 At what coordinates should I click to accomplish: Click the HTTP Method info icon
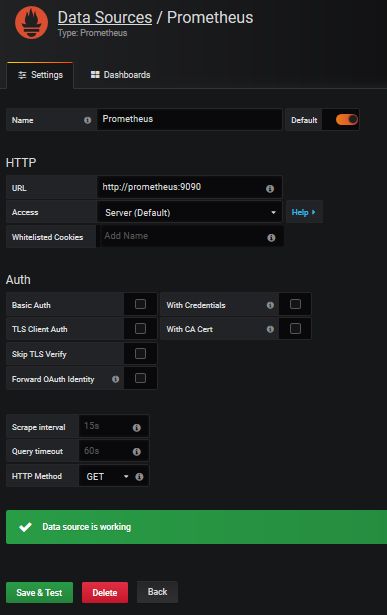(x=139, y=477)
